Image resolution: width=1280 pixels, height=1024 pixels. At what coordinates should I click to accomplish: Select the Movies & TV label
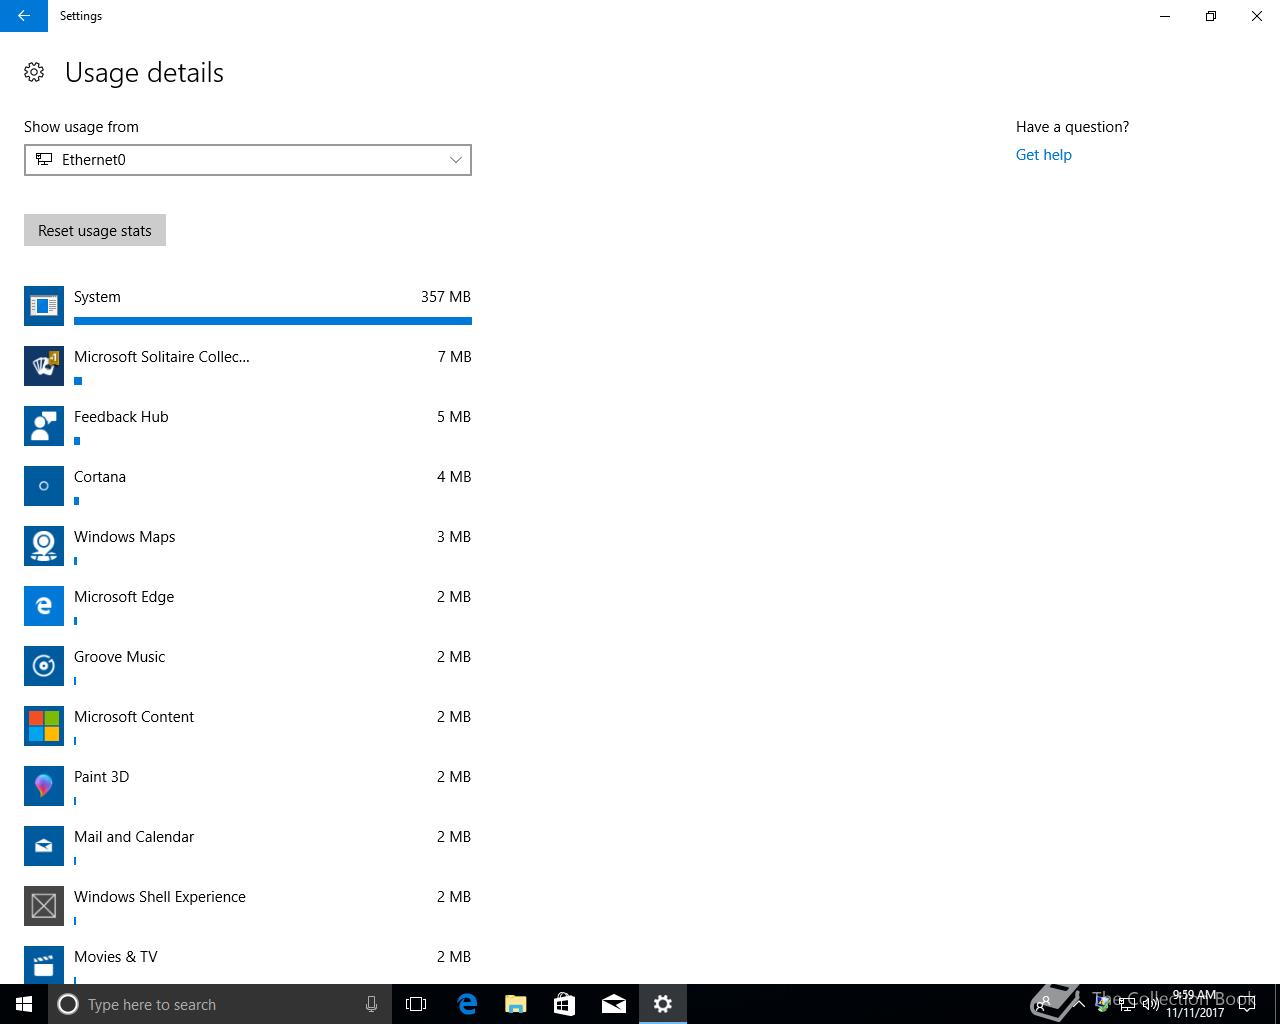click(116, 957)
